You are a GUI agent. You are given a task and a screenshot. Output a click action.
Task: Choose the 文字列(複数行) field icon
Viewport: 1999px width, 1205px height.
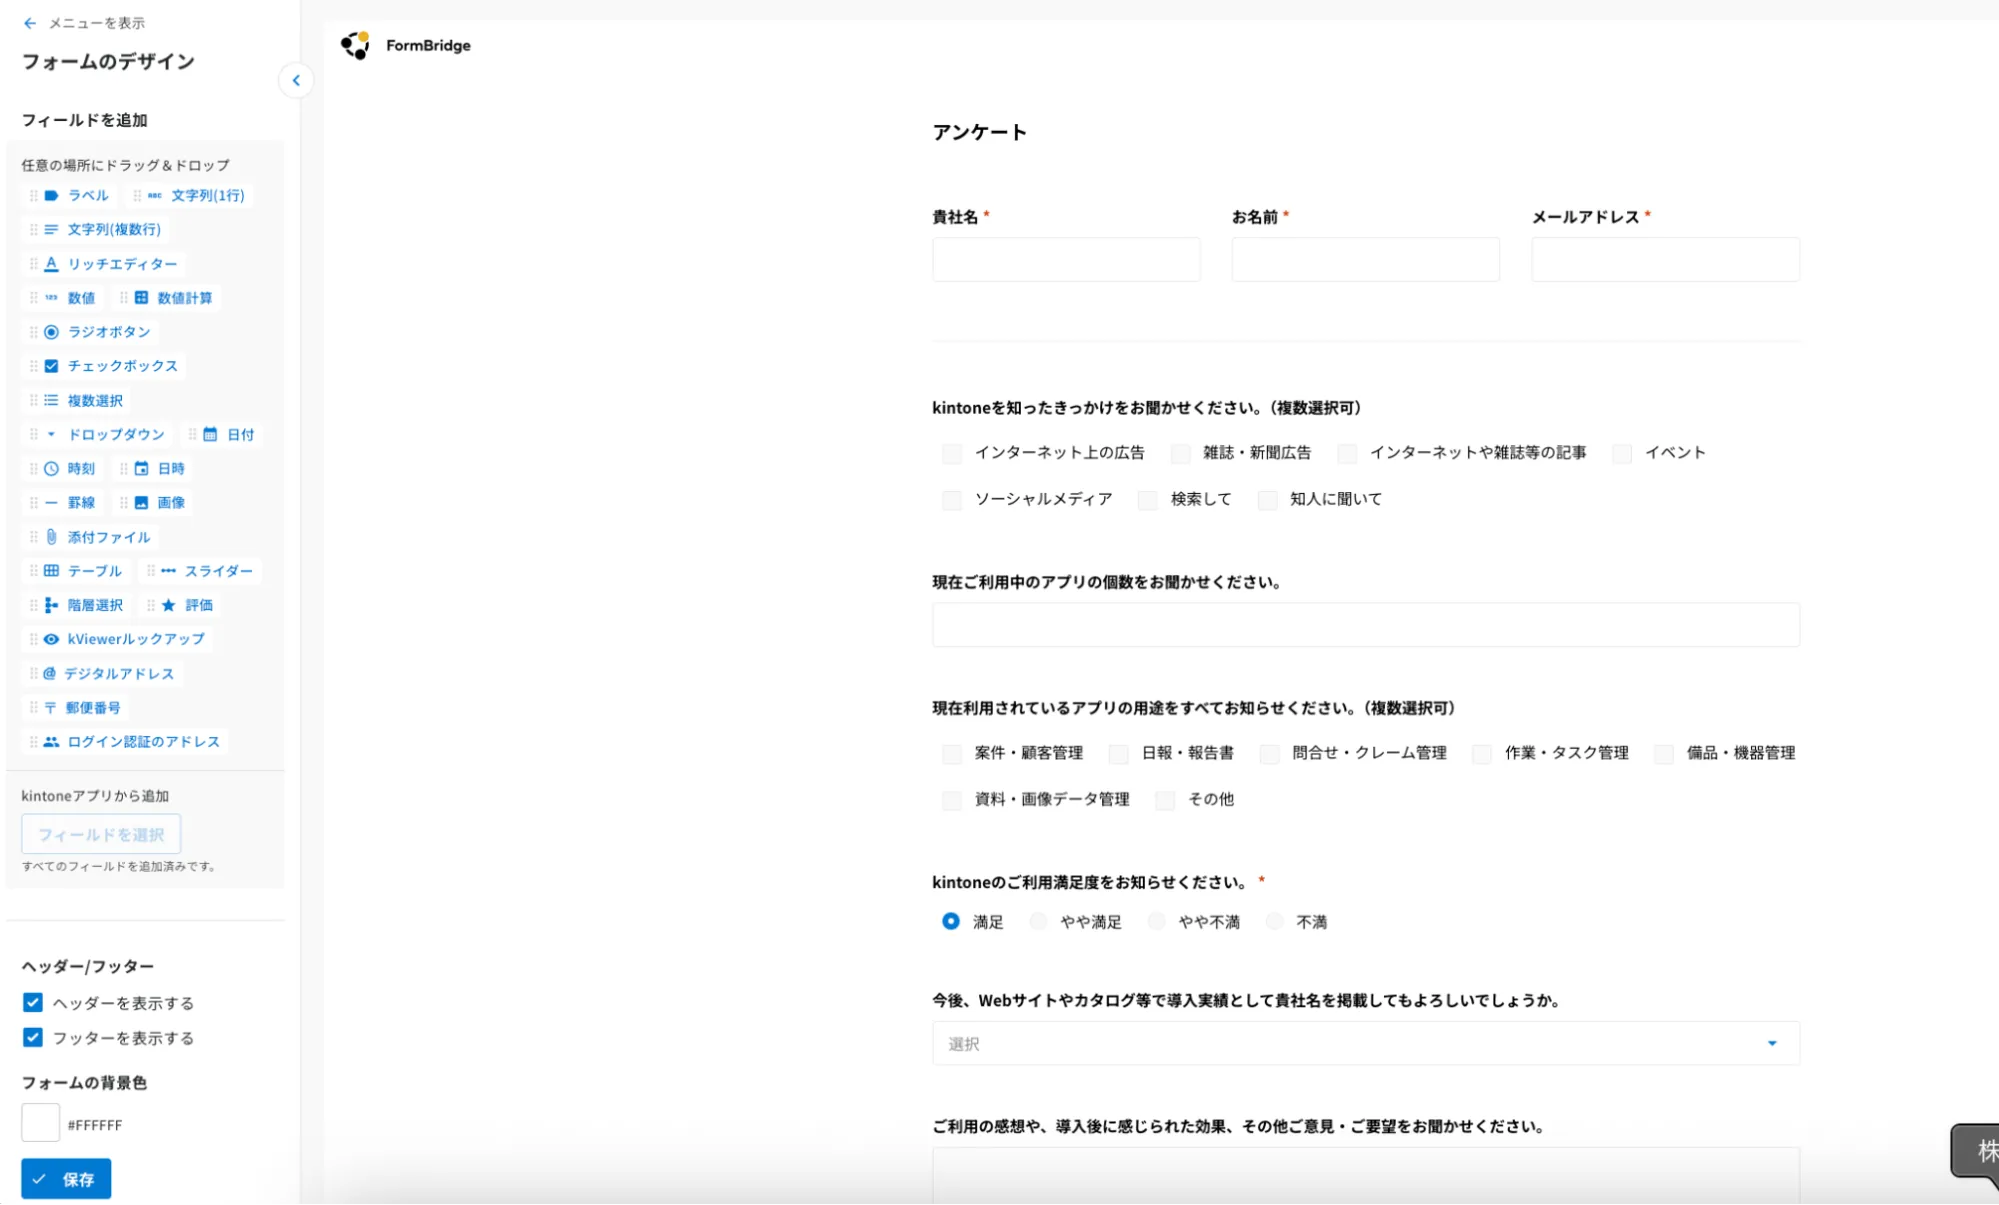(51, 229)
